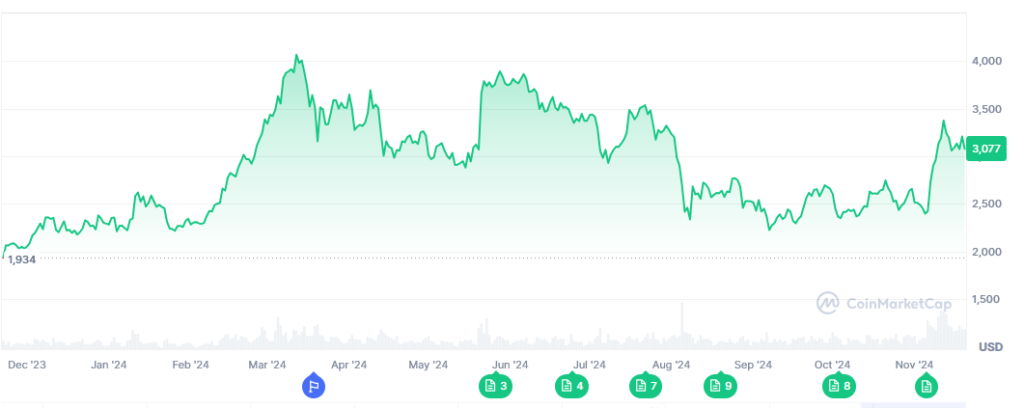Click the Oct '24 date label
The image size is (1024, 408).
pyautogui.click(x=832, y=365)
